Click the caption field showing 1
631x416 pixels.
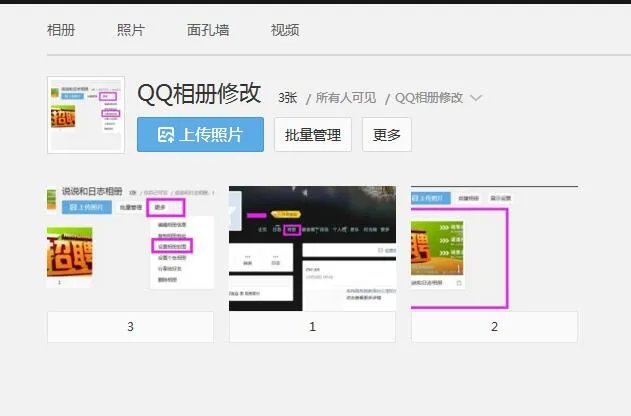pos(312,327)
